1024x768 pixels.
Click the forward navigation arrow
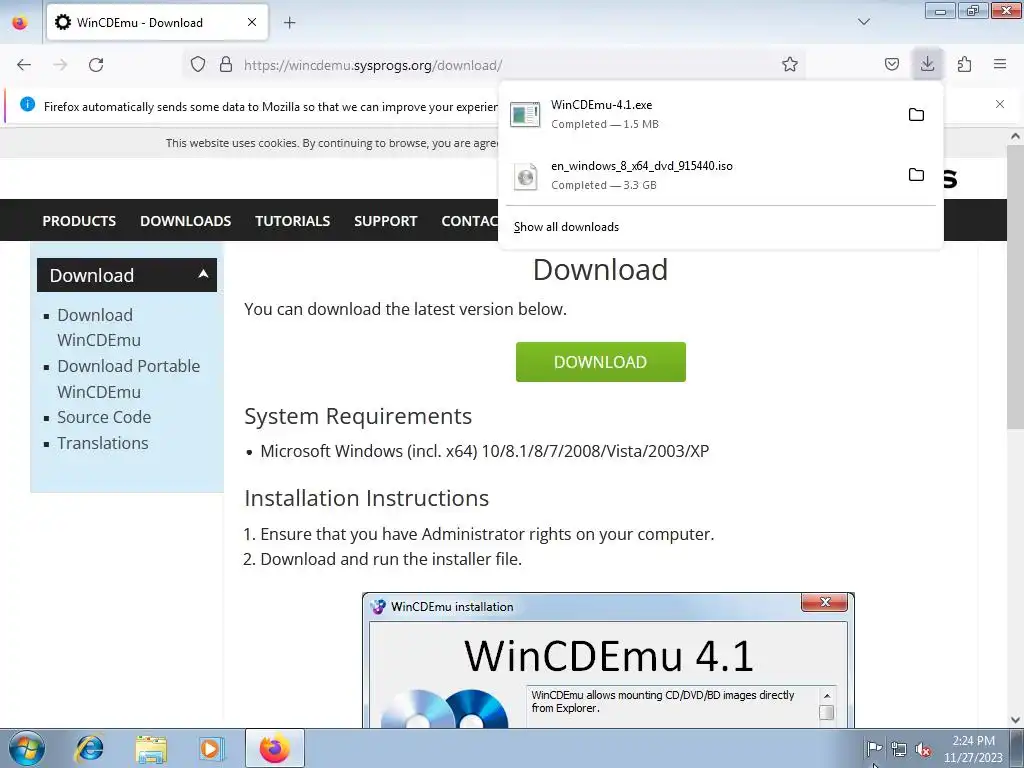click(60, 65)
